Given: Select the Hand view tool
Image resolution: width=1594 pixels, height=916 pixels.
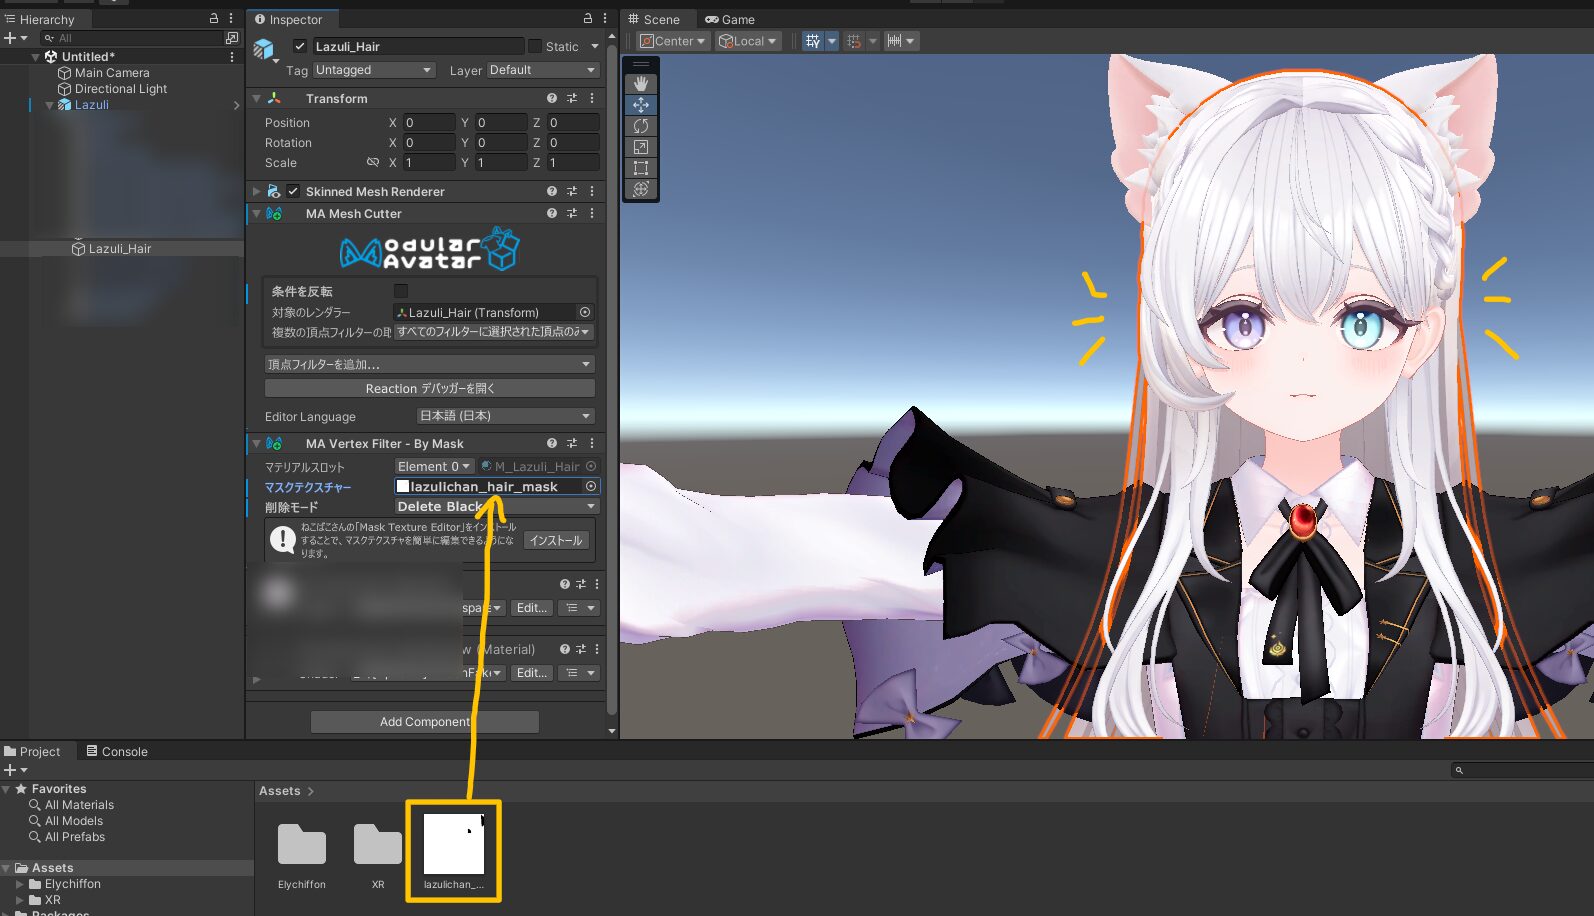Looking at the screenshot, I should pos(641,84).
